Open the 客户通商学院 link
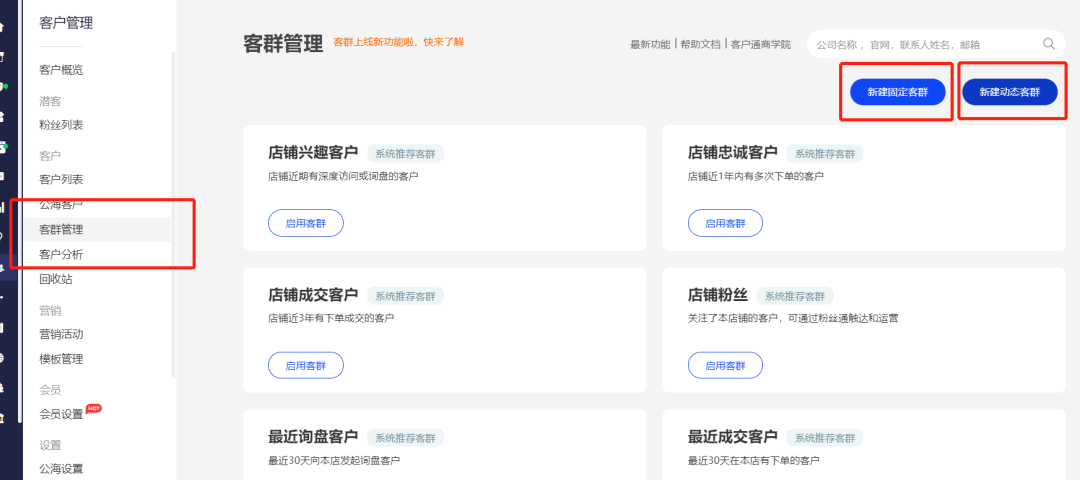This screenshot has height=480, width=1080. coord(760,44)
